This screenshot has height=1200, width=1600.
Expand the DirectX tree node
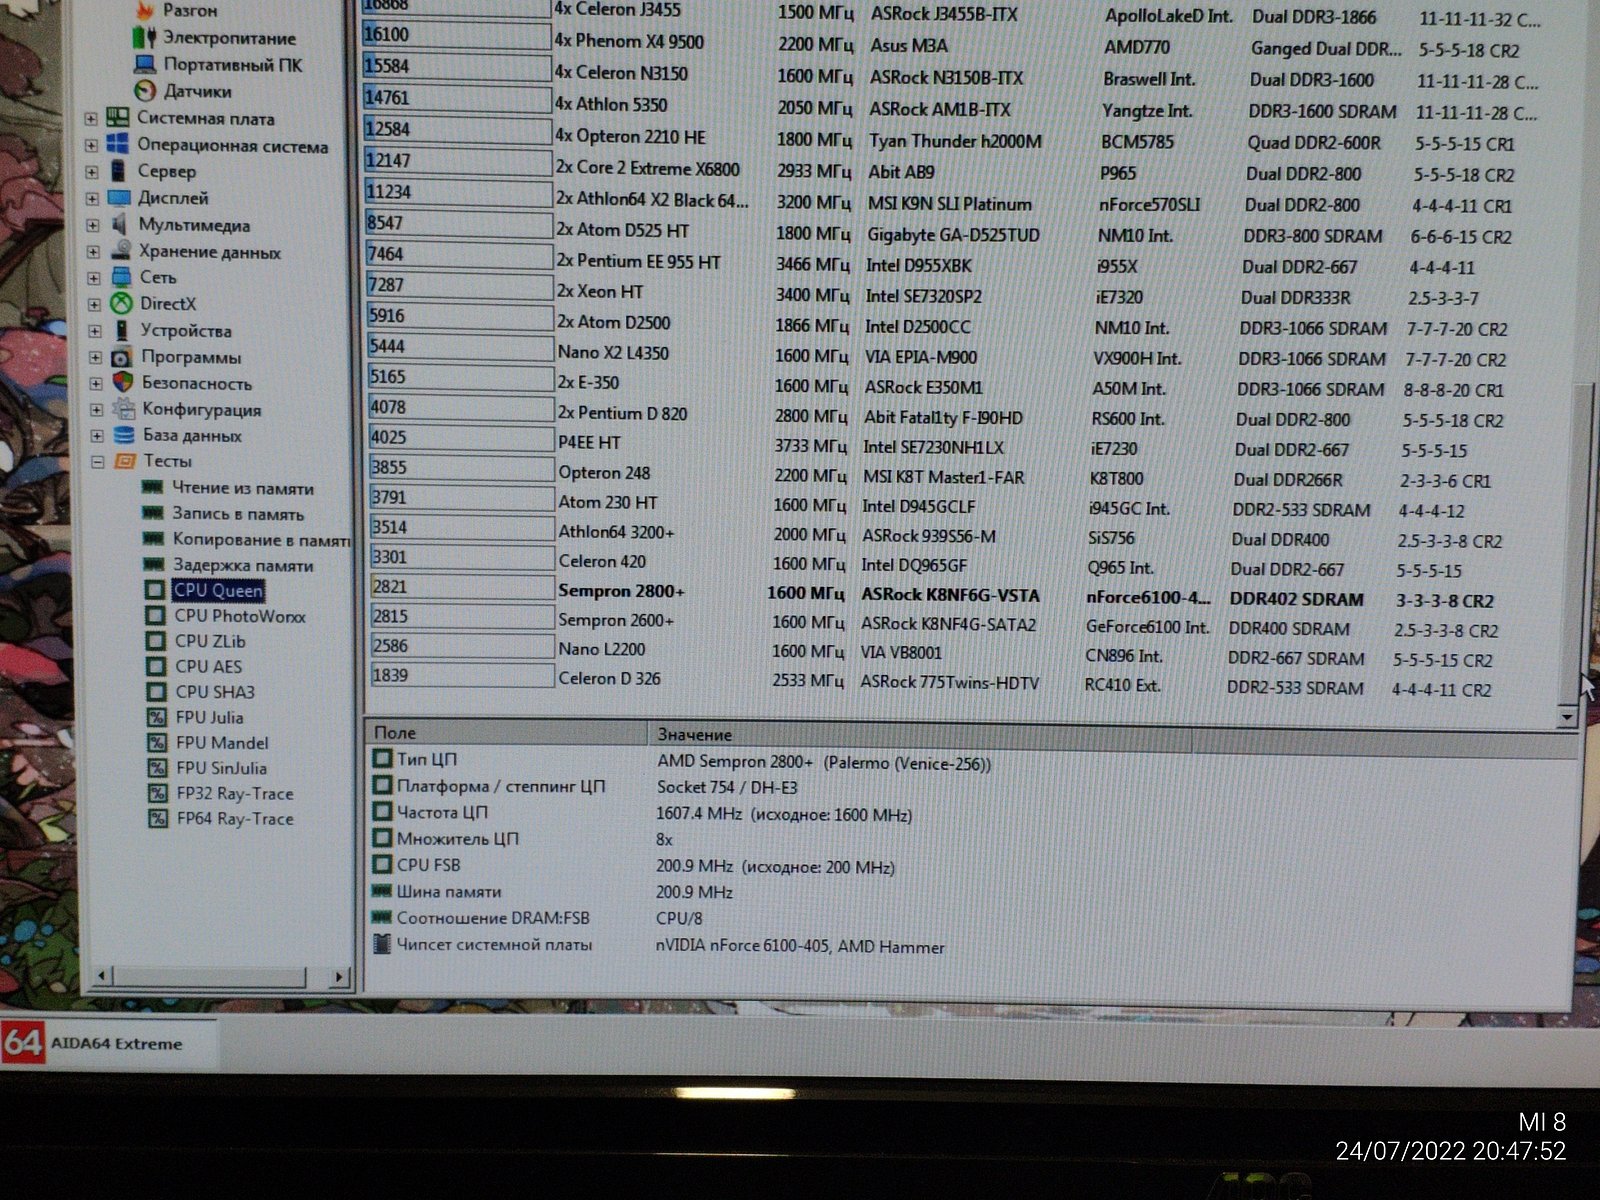[x=94, y=304]
